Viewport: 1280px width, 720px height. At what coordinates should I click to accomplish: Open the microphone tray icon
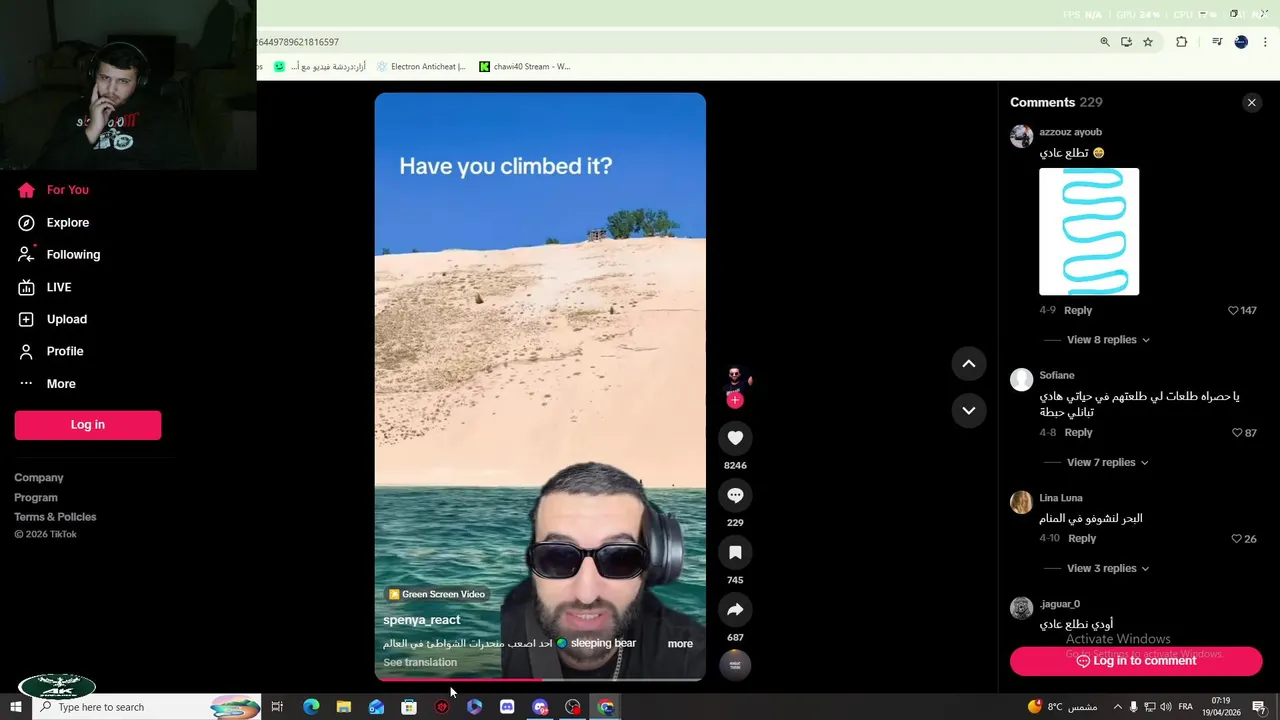coord(1133,707)
